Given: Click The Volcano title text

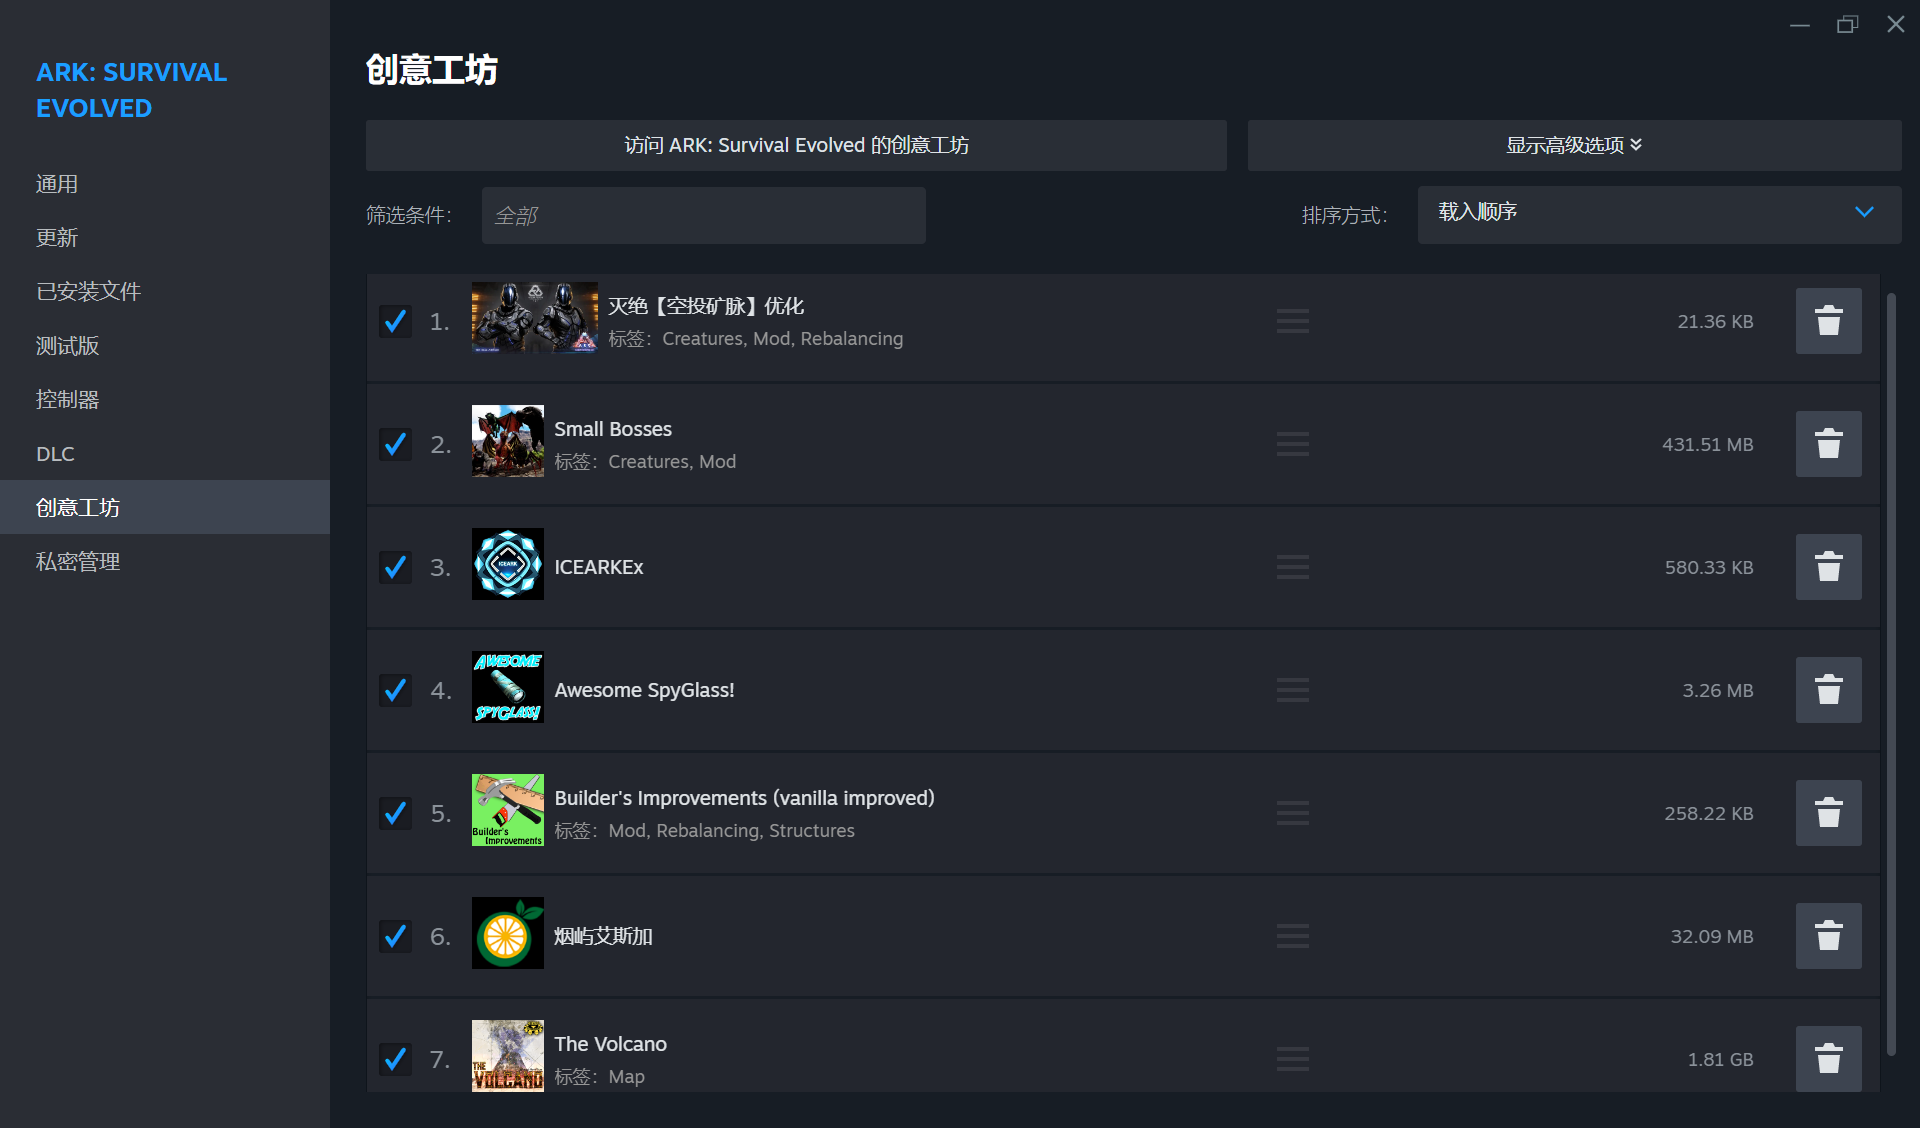Looking at the screenshot, I should coord(610,1044).
